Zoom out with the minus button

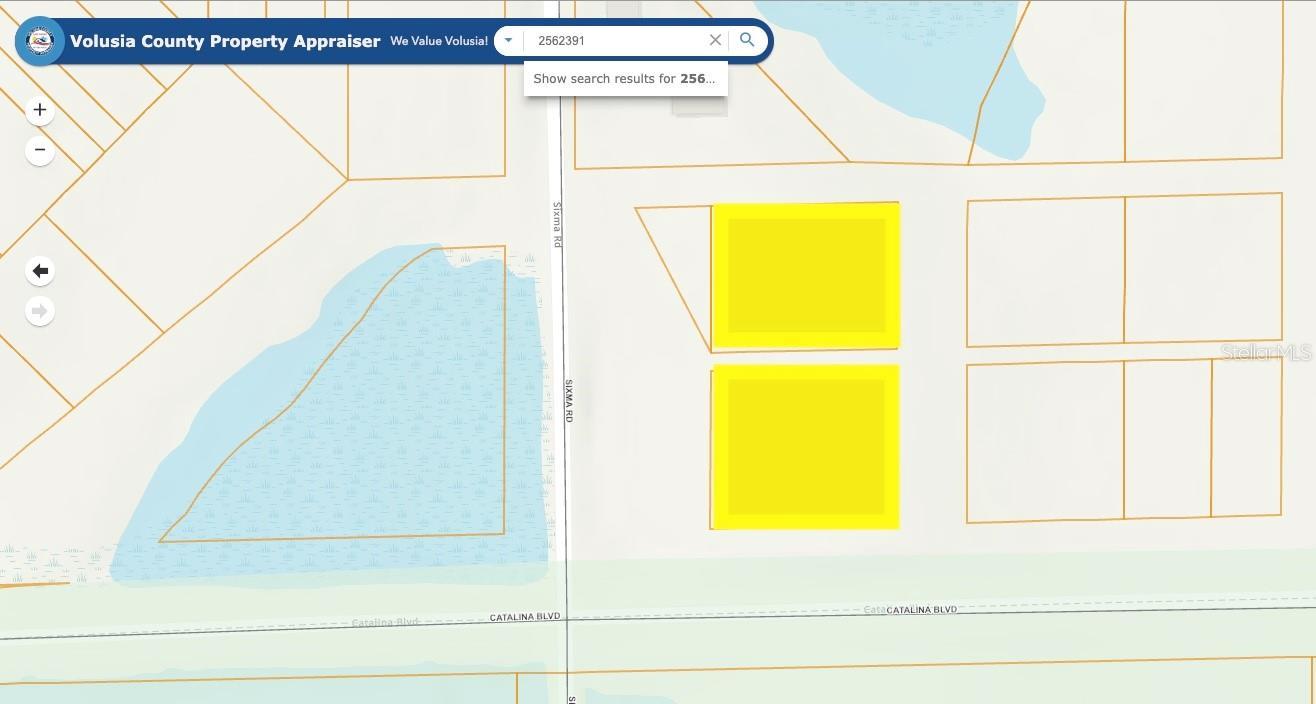point(40,150)
